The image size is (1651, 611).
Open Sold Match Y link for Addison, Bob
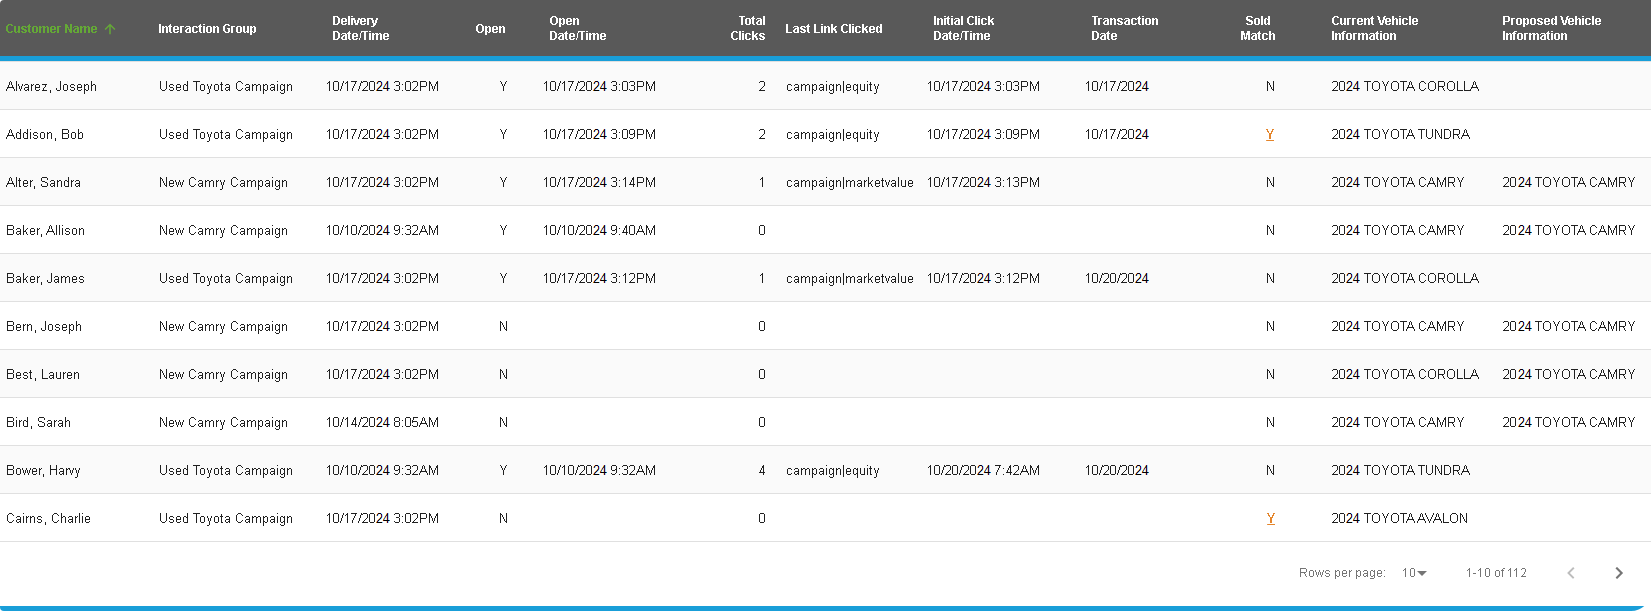1270,135
